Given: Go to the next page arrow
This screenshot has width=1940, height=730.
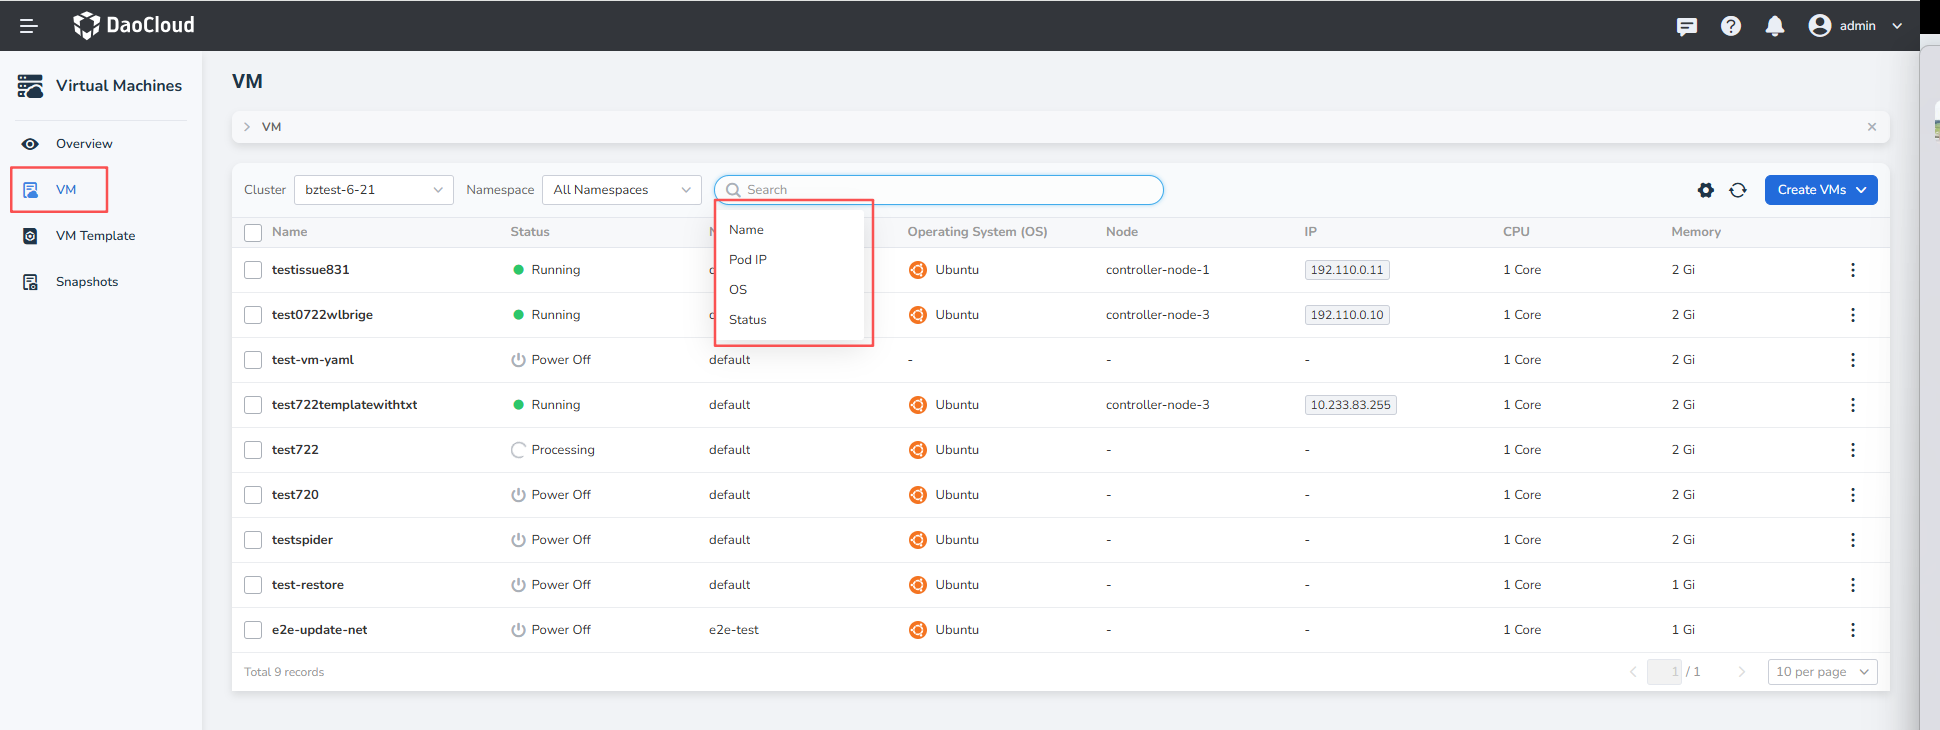Looking at the screenshot, I should 1742,672.
